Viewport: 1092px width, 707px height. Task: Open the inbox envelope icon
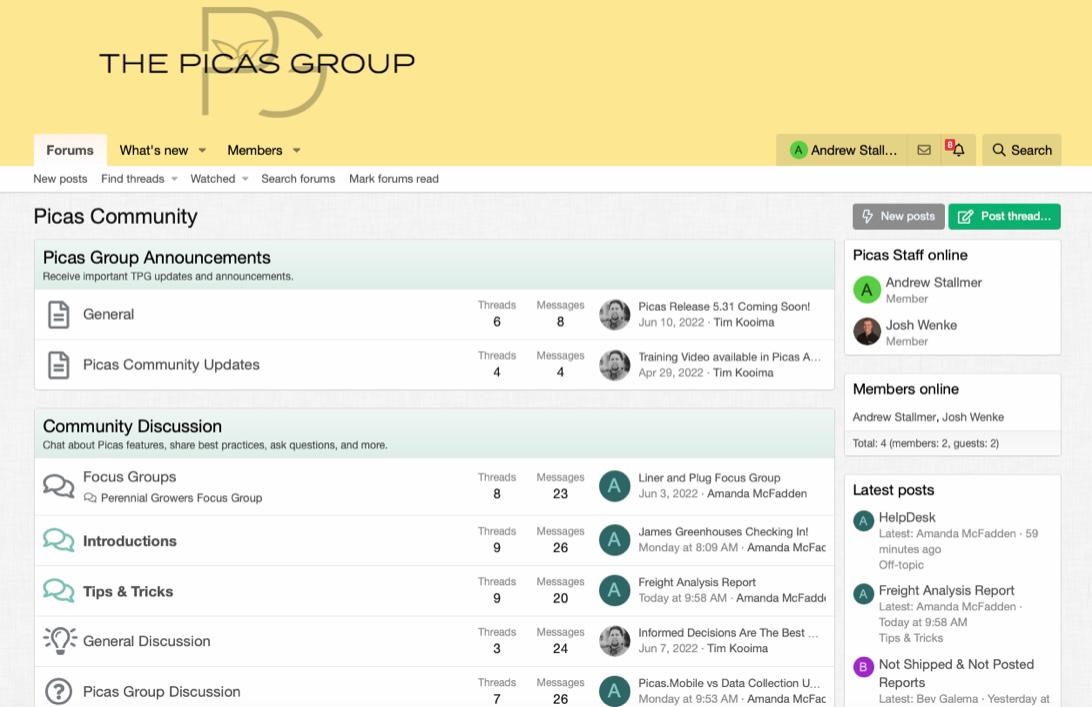[924, 150]
